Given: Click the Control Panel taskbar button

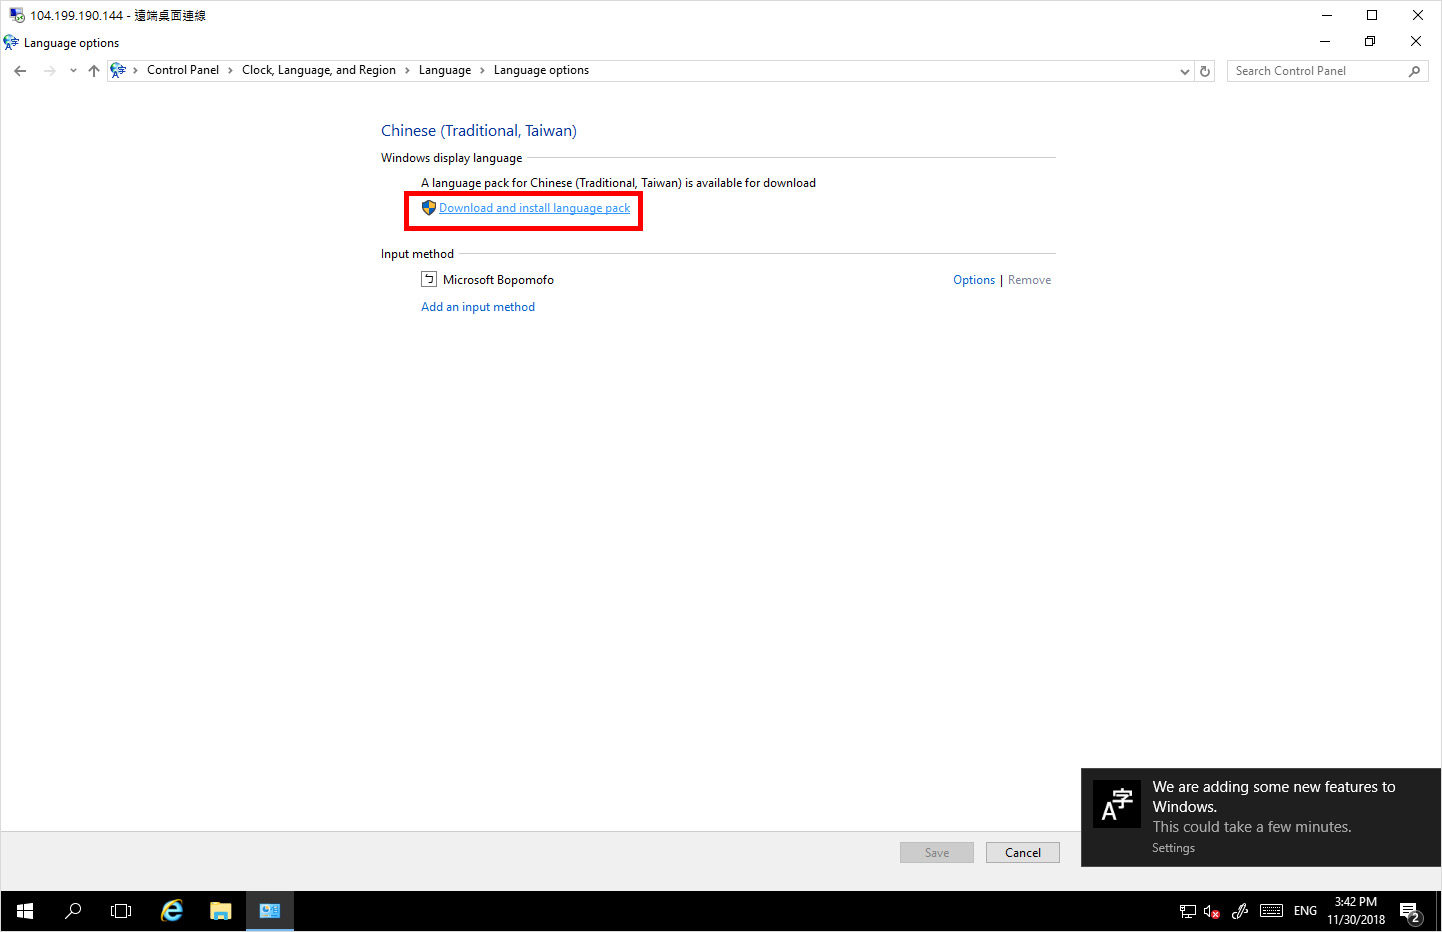Looking at the screenshot, I should click(270, 911).
